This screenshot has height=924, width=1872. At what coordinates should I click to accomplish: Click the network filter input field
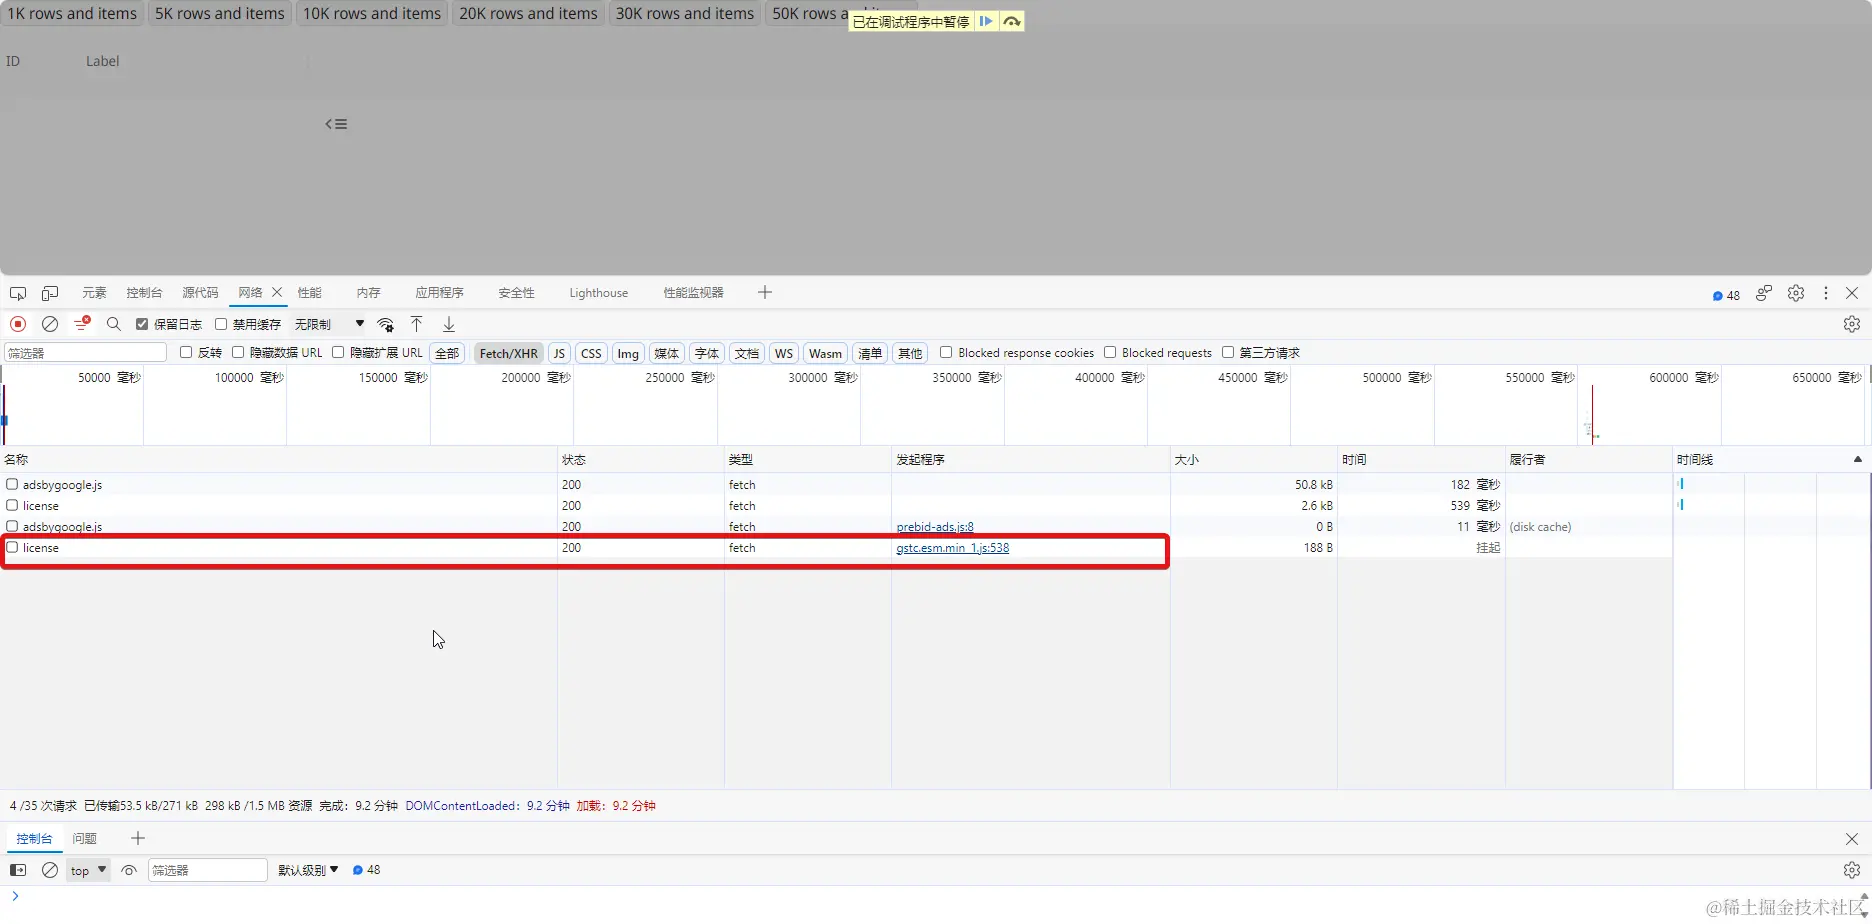coord(84,352)
